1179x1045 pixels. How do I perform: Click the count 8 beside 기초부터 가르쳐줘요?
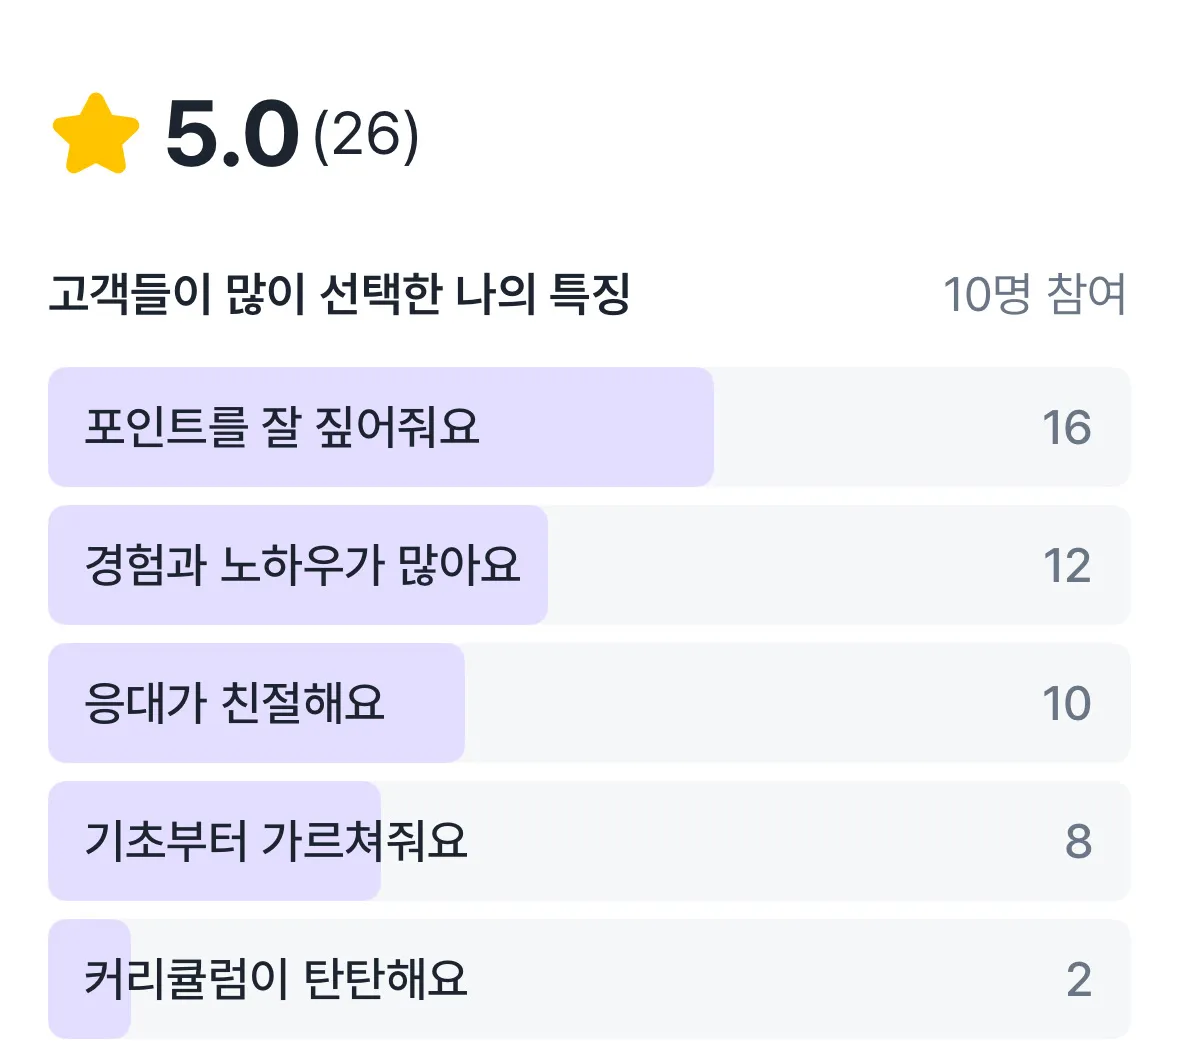click(x=1076, y=841)
